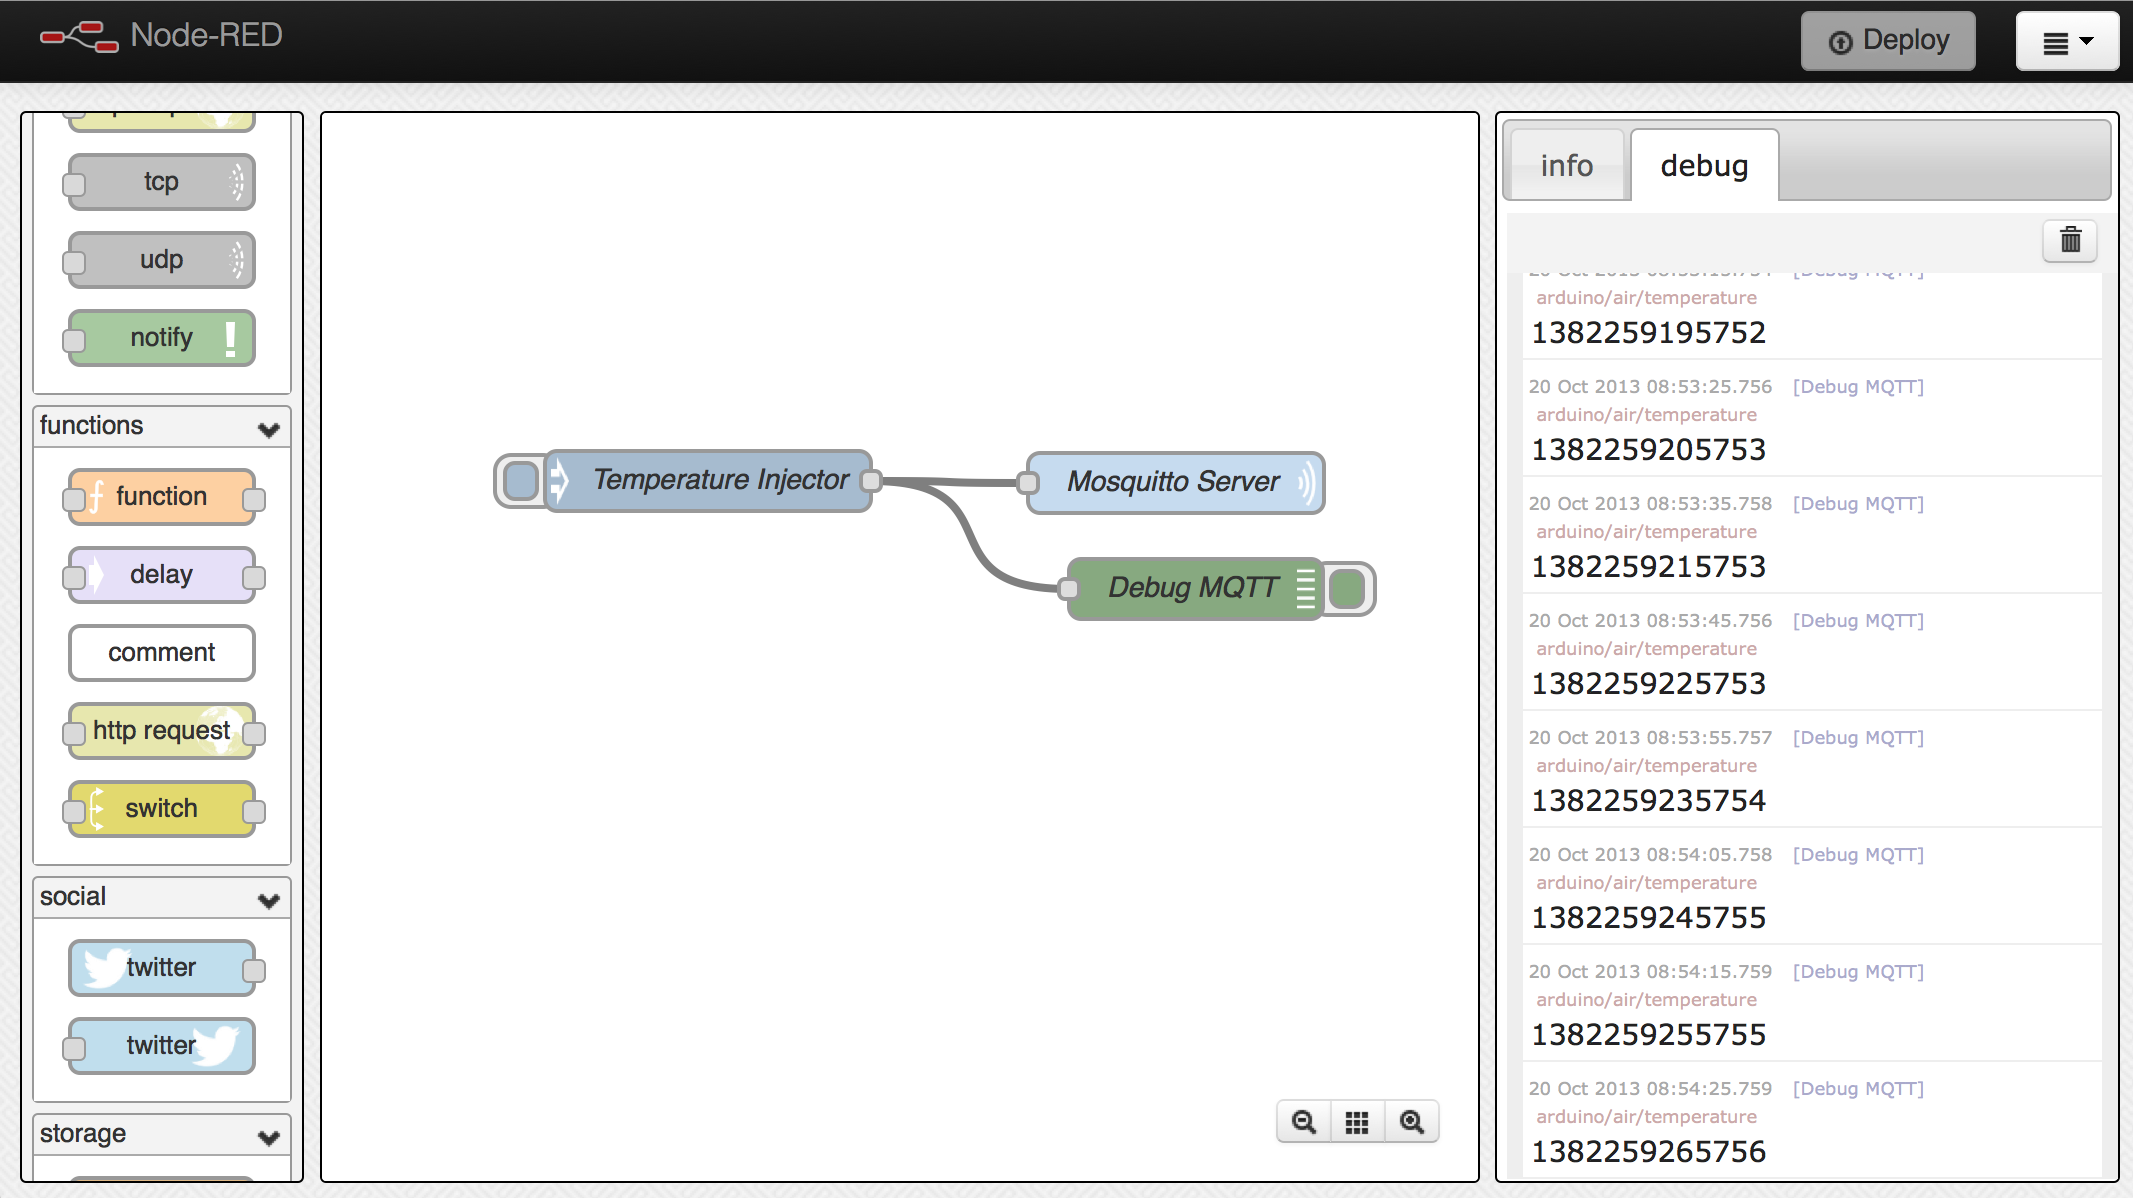Viewport: 2133px width, 1198px height.
Task: Click topic text under 08:54:25.759 message
Action: pos(1646,1117)
